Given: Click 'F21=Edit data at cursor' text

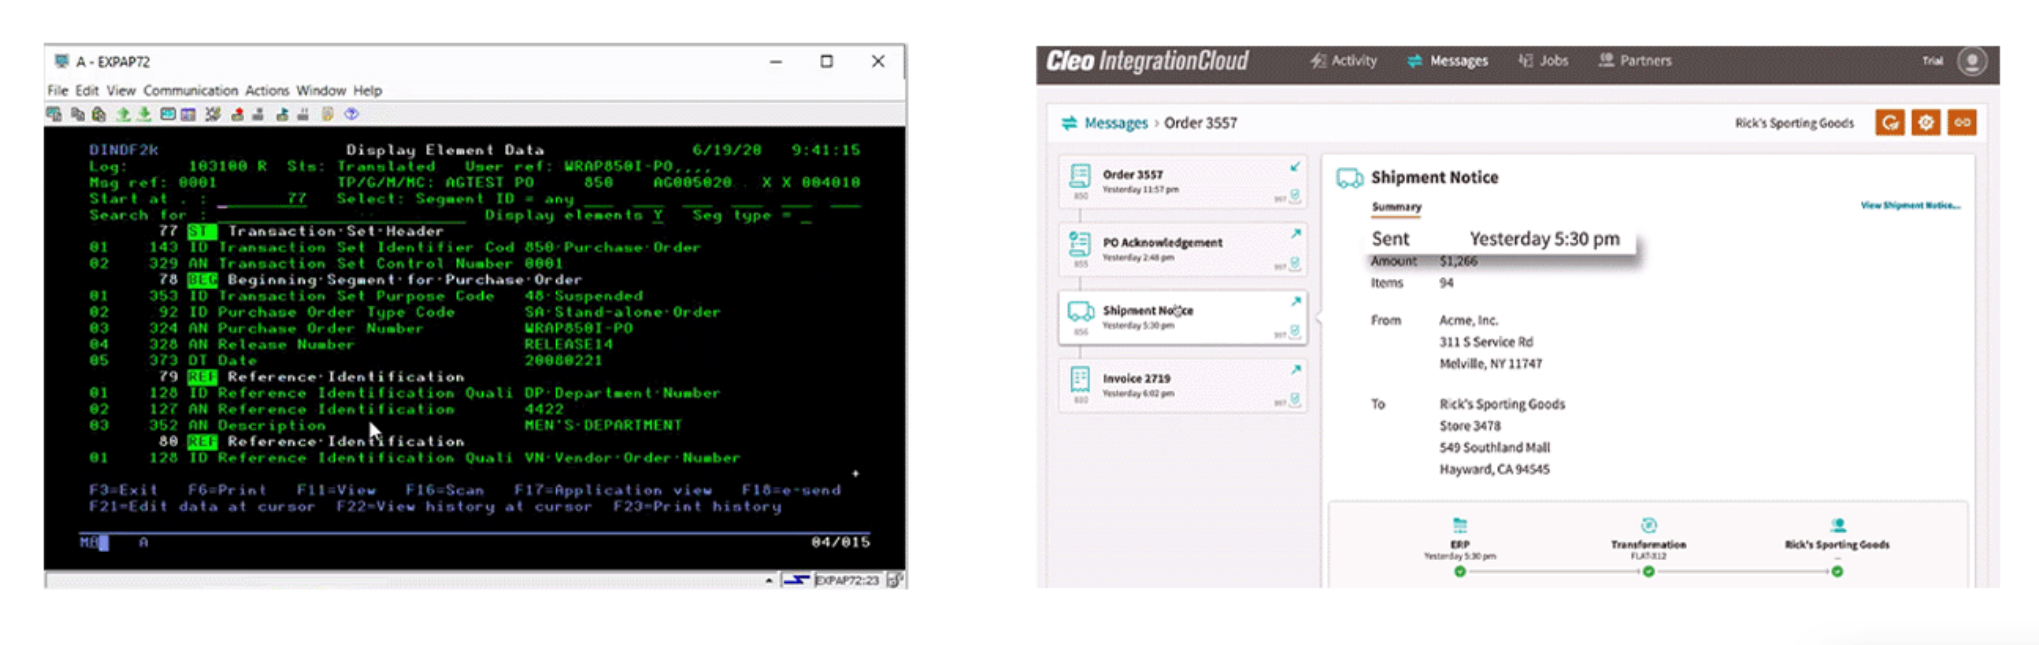Looking at the screenshot, I should coord(202,507).
